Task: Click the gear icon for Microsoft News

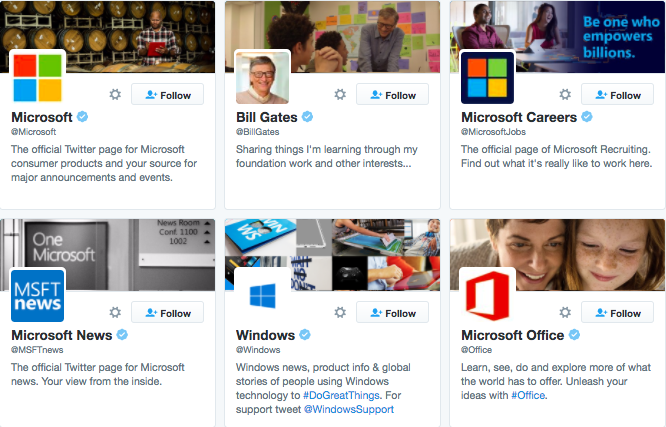Action: click(x=115, y=313)
